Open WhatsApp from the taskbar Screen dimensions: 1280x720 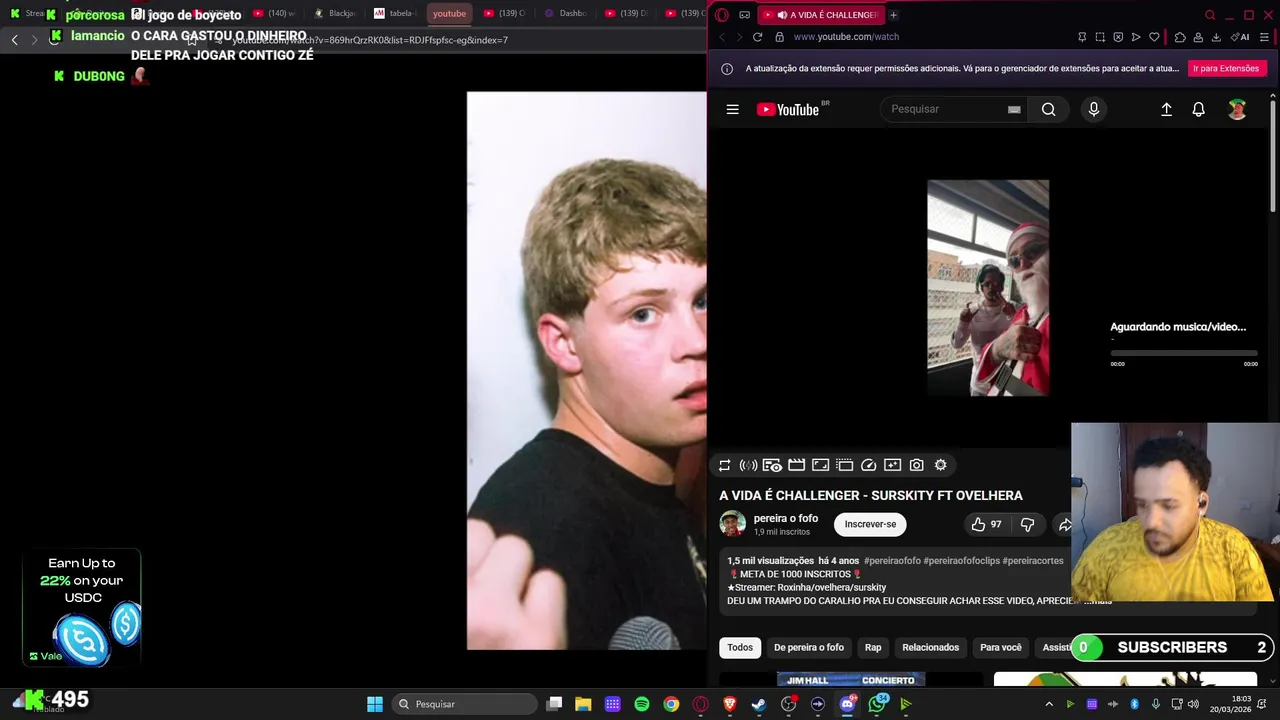tap(877, 704)
